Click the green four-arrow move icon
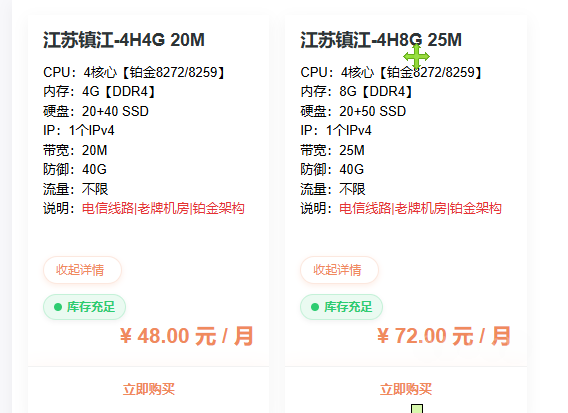 pyautogui.click(x=417, y=57)
